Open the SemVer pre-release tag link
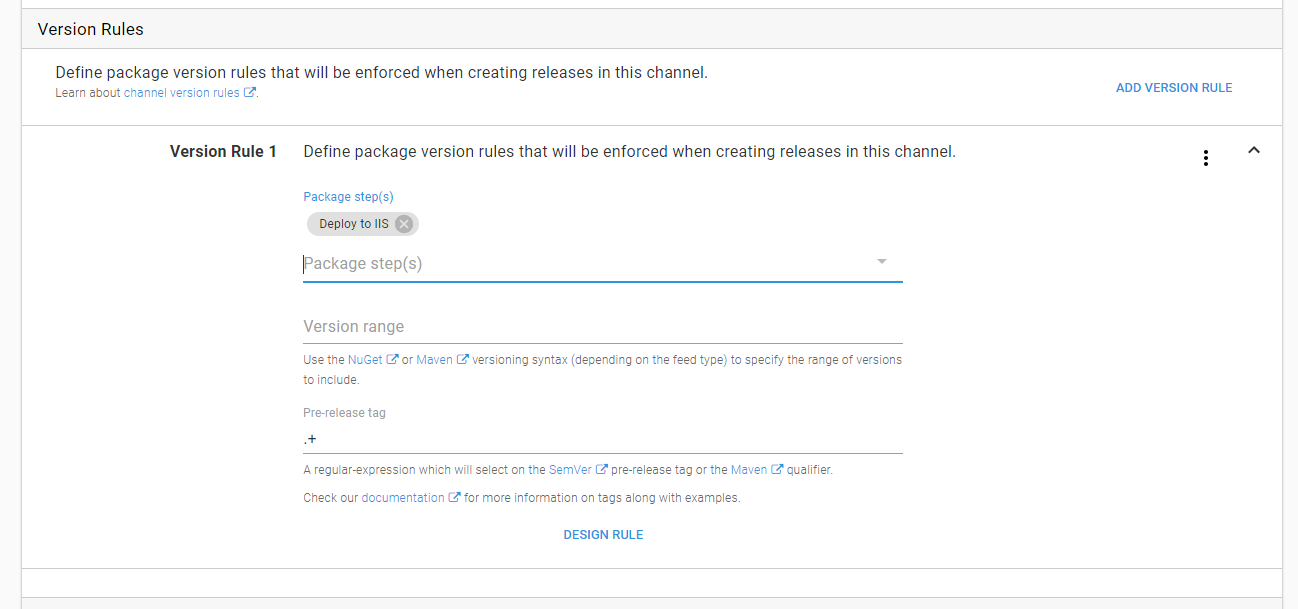1298x609 pixels. point(570,470)
